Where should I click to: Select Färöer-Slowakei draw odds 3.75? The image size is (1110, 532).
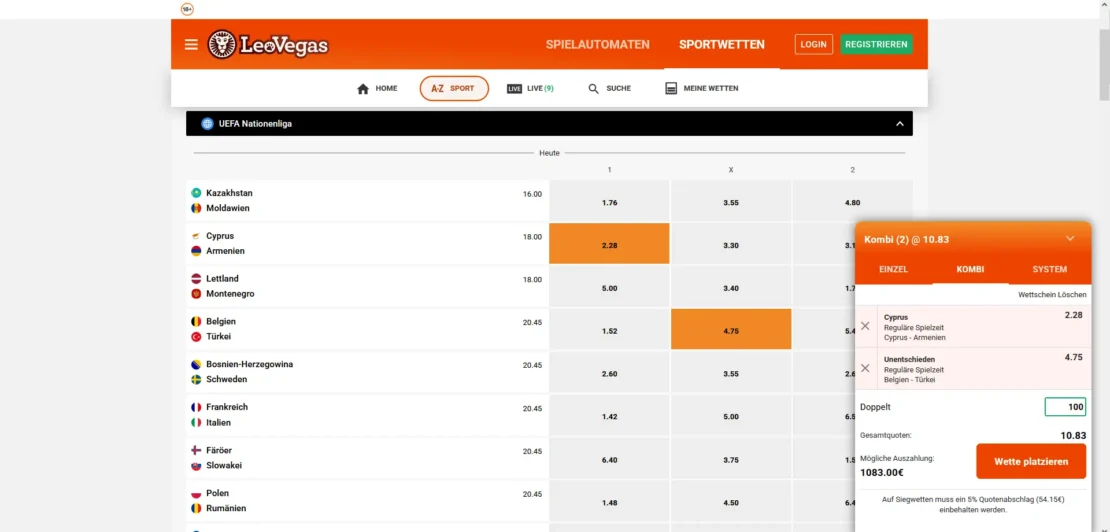(x=731, y=458)
